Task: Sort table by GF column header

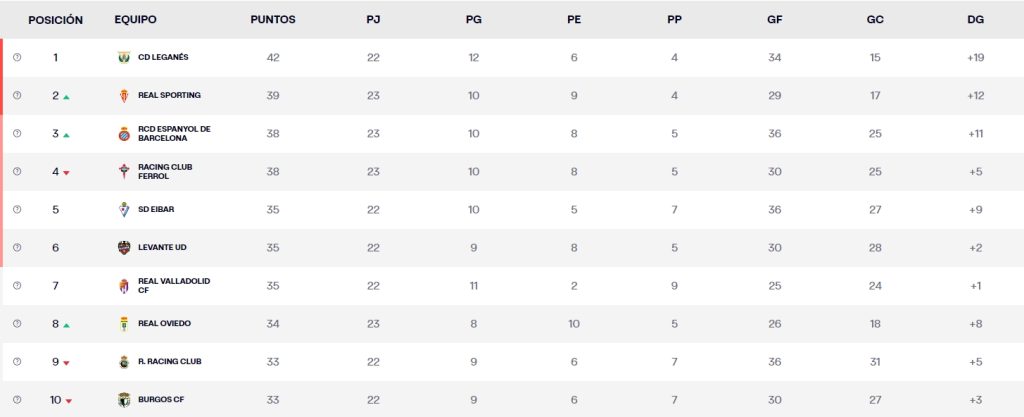Action: [x=774, y=19]
